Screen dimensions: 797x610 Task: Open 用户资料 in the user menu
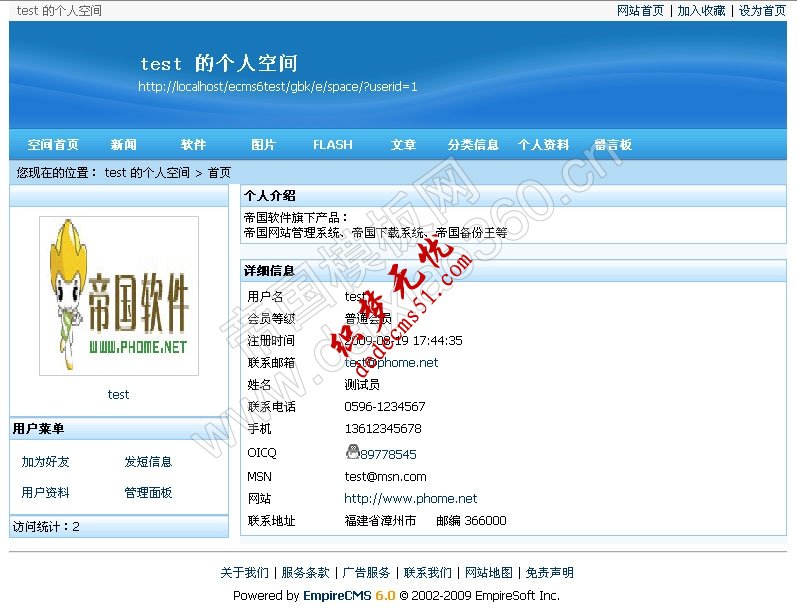(x=45, y=493)
